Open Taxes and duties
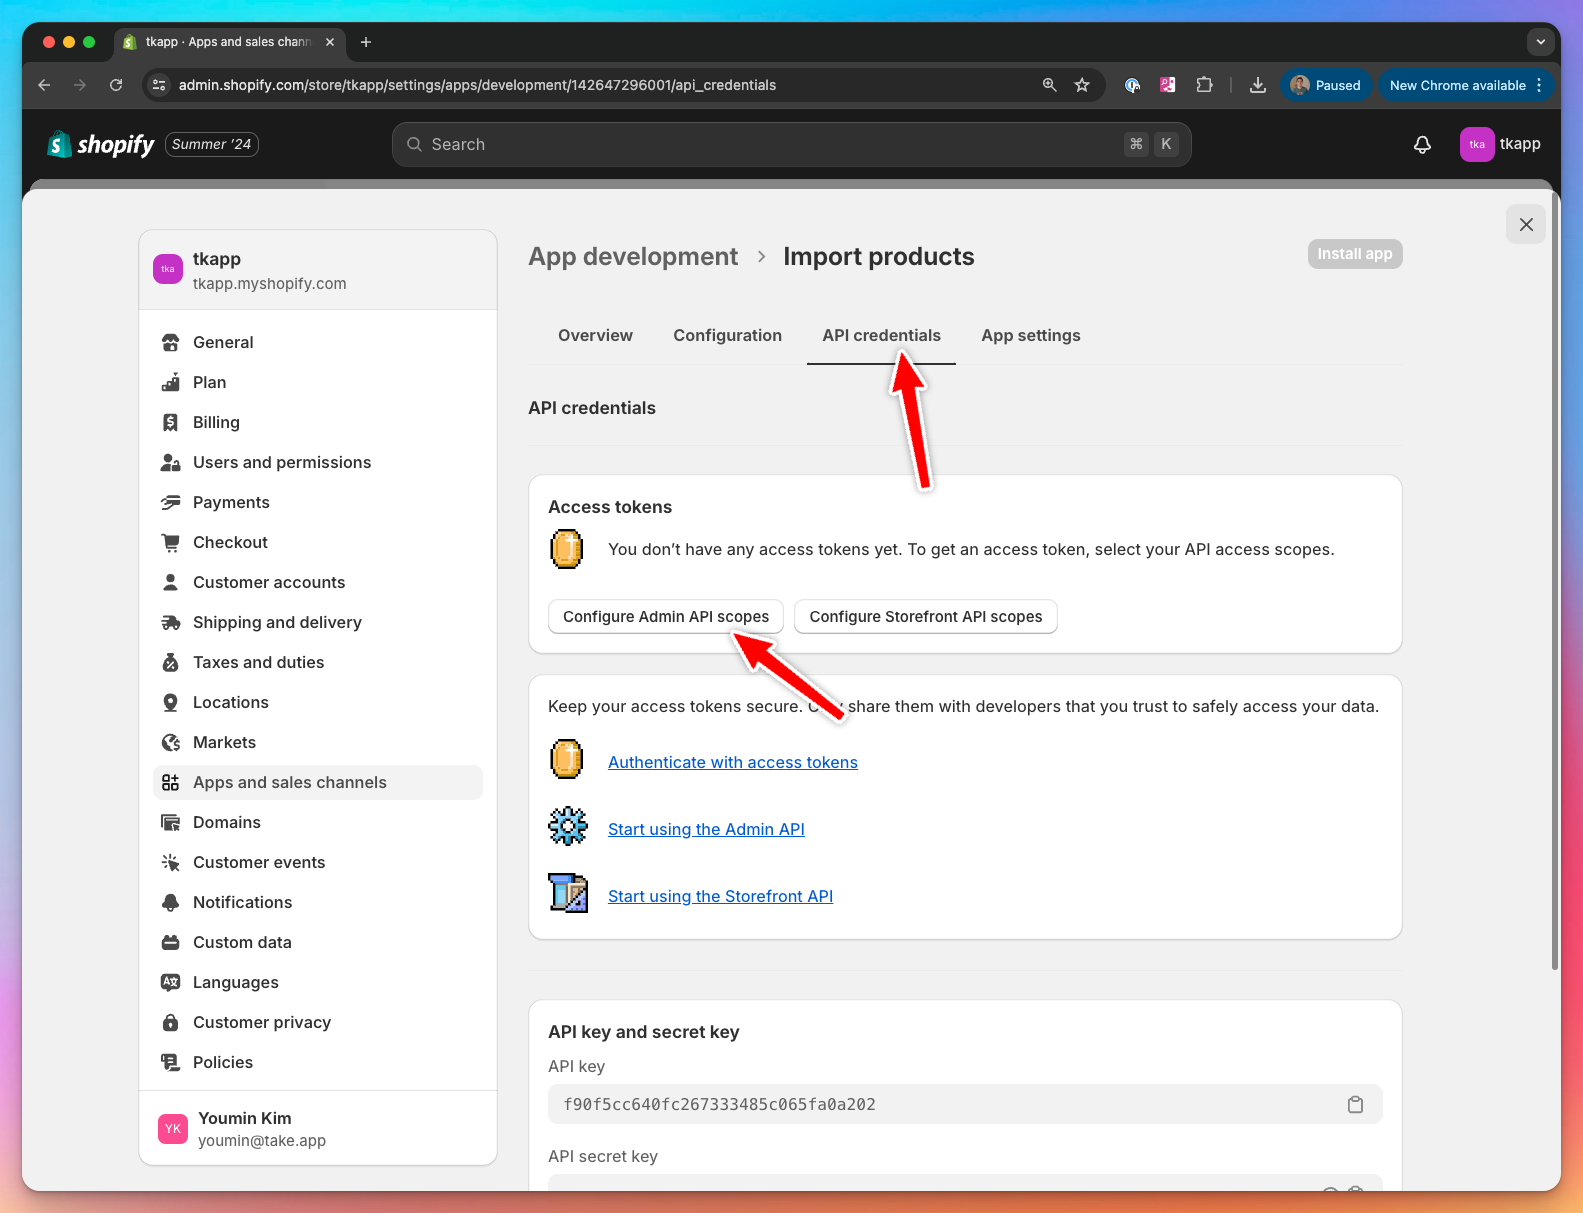This screenshot has height=1213, width=1583. tap(318, 662)
